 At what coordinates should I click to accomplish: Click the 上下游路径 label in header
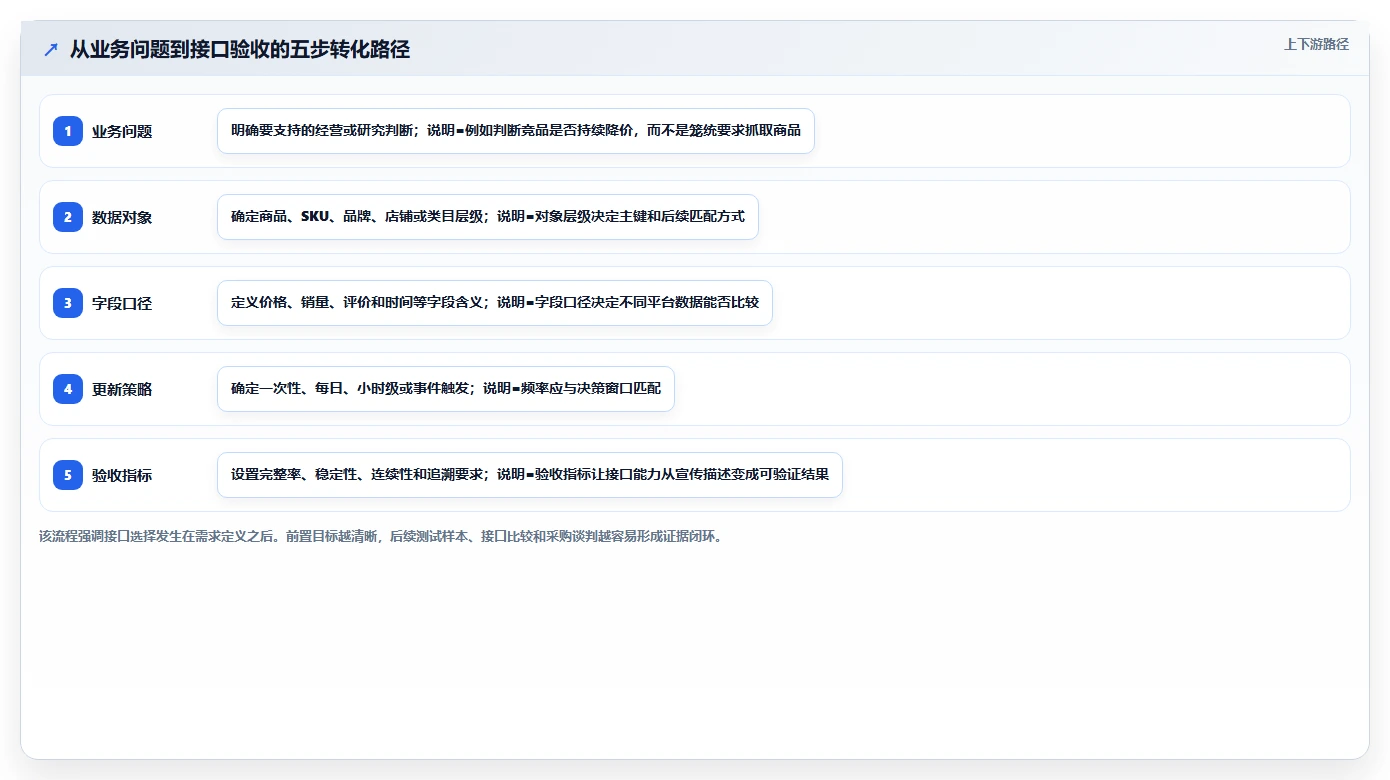click(x=1316, y=44)
